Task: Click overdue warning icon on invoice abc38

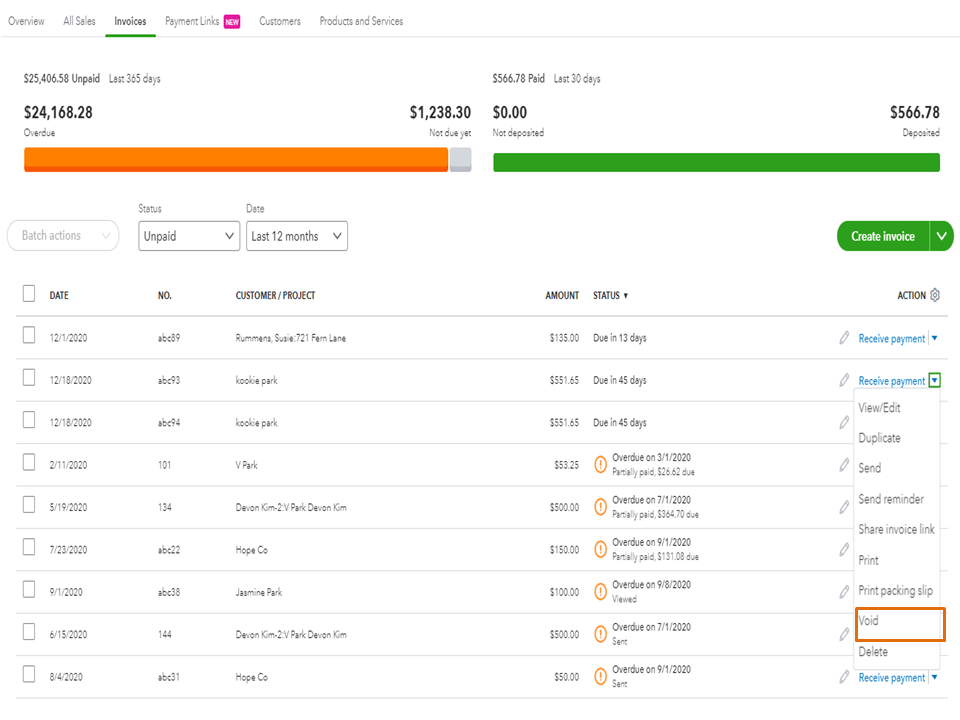Action: tap(601, 591)
